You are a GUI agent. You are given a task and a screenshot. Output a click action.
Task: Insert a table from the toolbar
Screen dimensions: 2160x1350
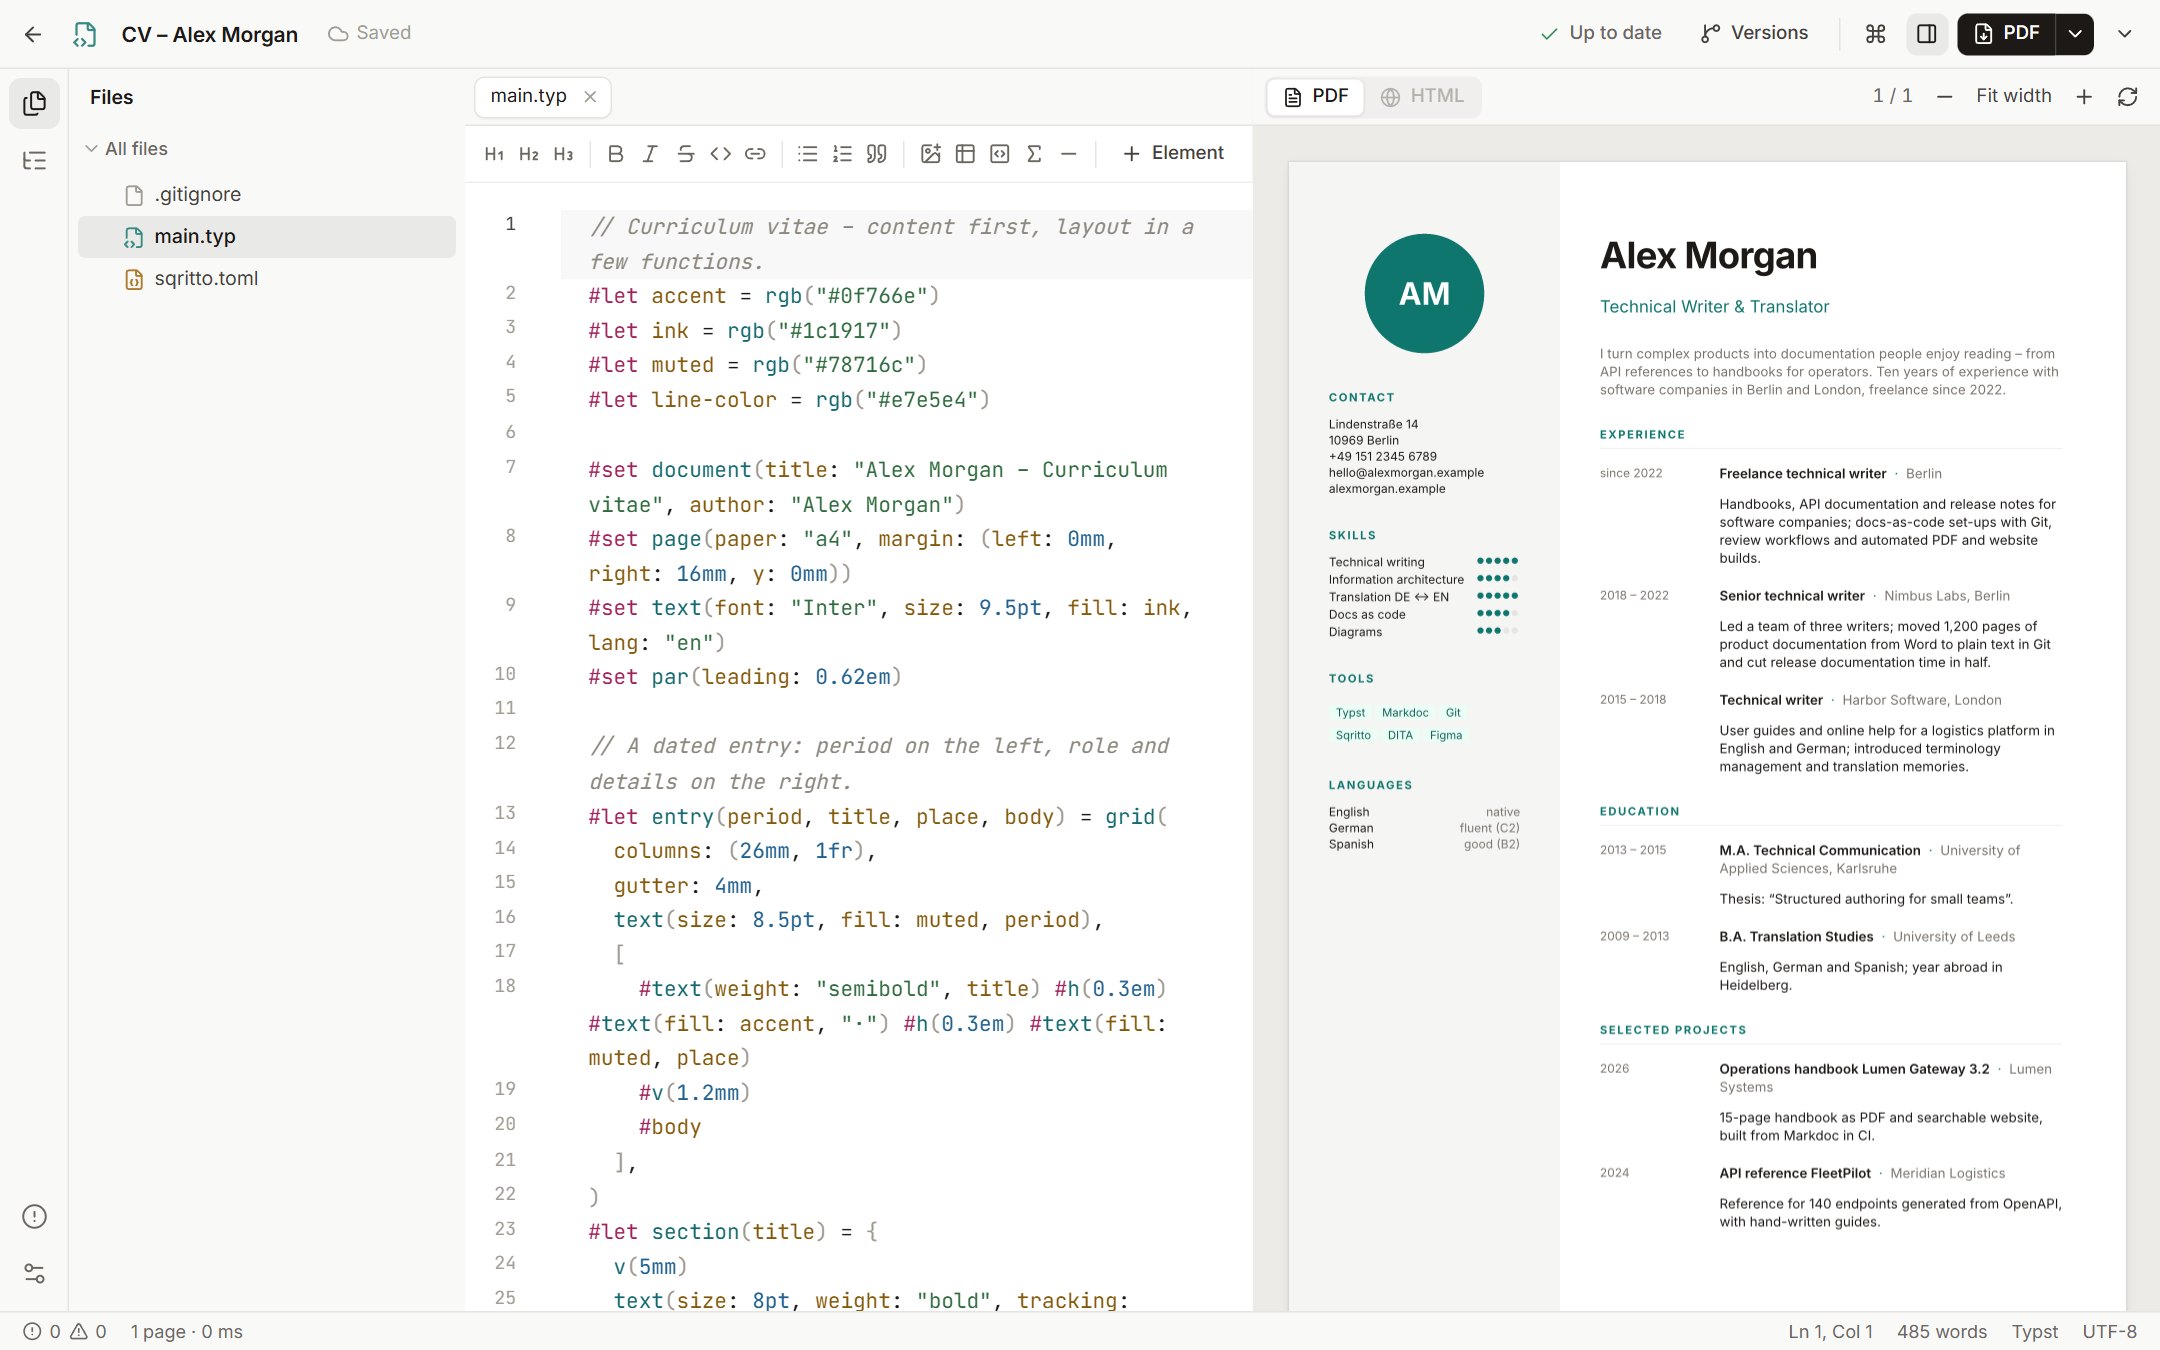coord(965,153)
